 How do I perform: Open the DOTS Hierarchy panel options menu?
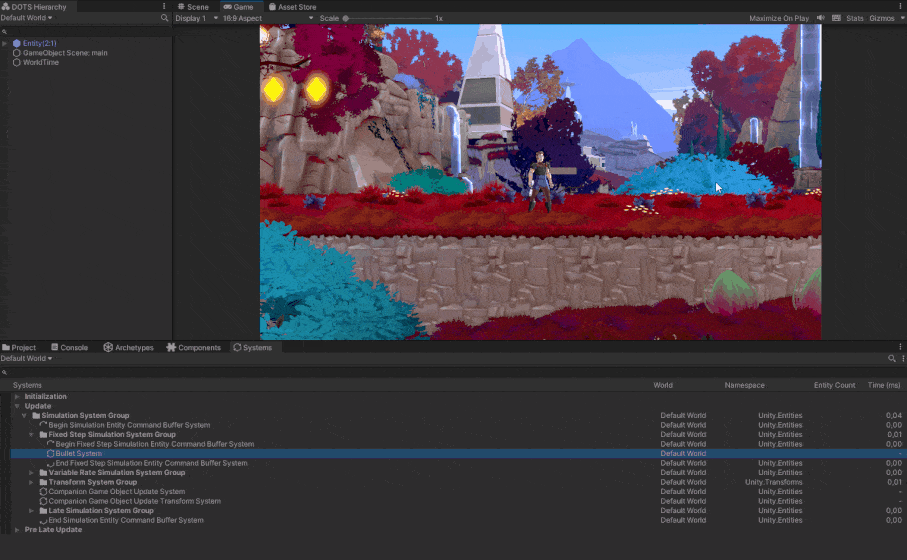tap(164, 6)
